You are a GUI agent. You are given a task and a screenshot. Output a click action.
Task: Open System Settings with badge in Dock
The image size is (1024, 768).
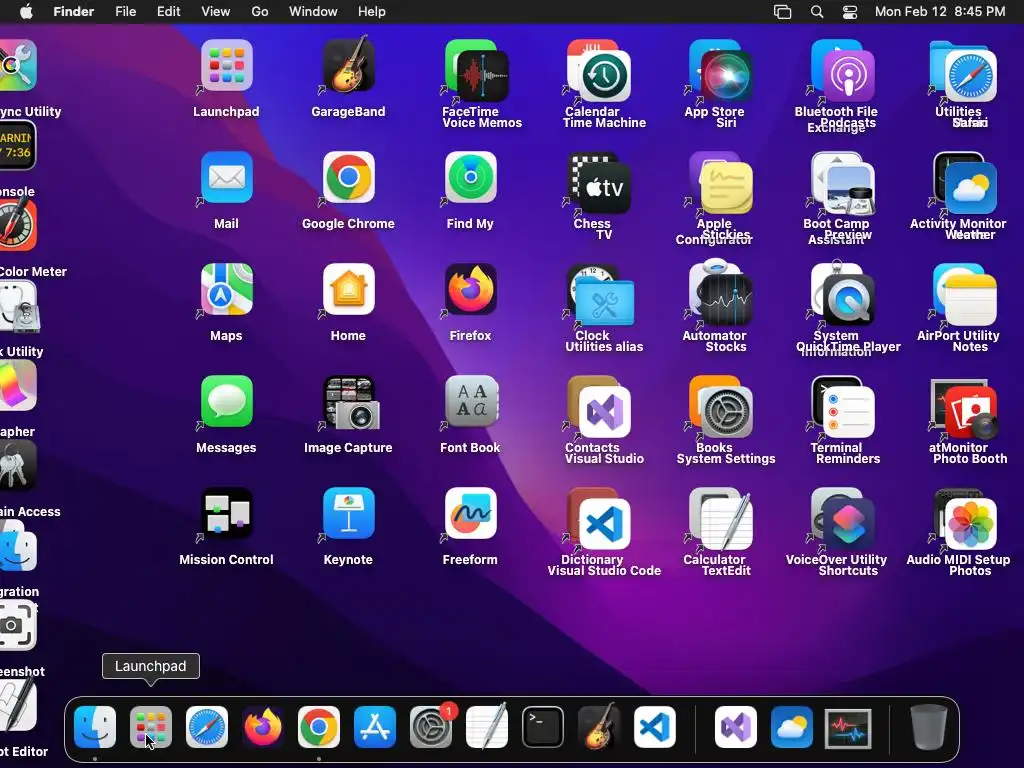click(431, 728)
